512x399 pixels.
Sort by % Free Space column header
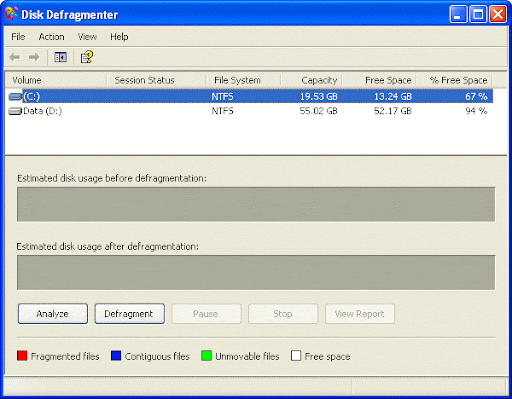coord(454,80)
